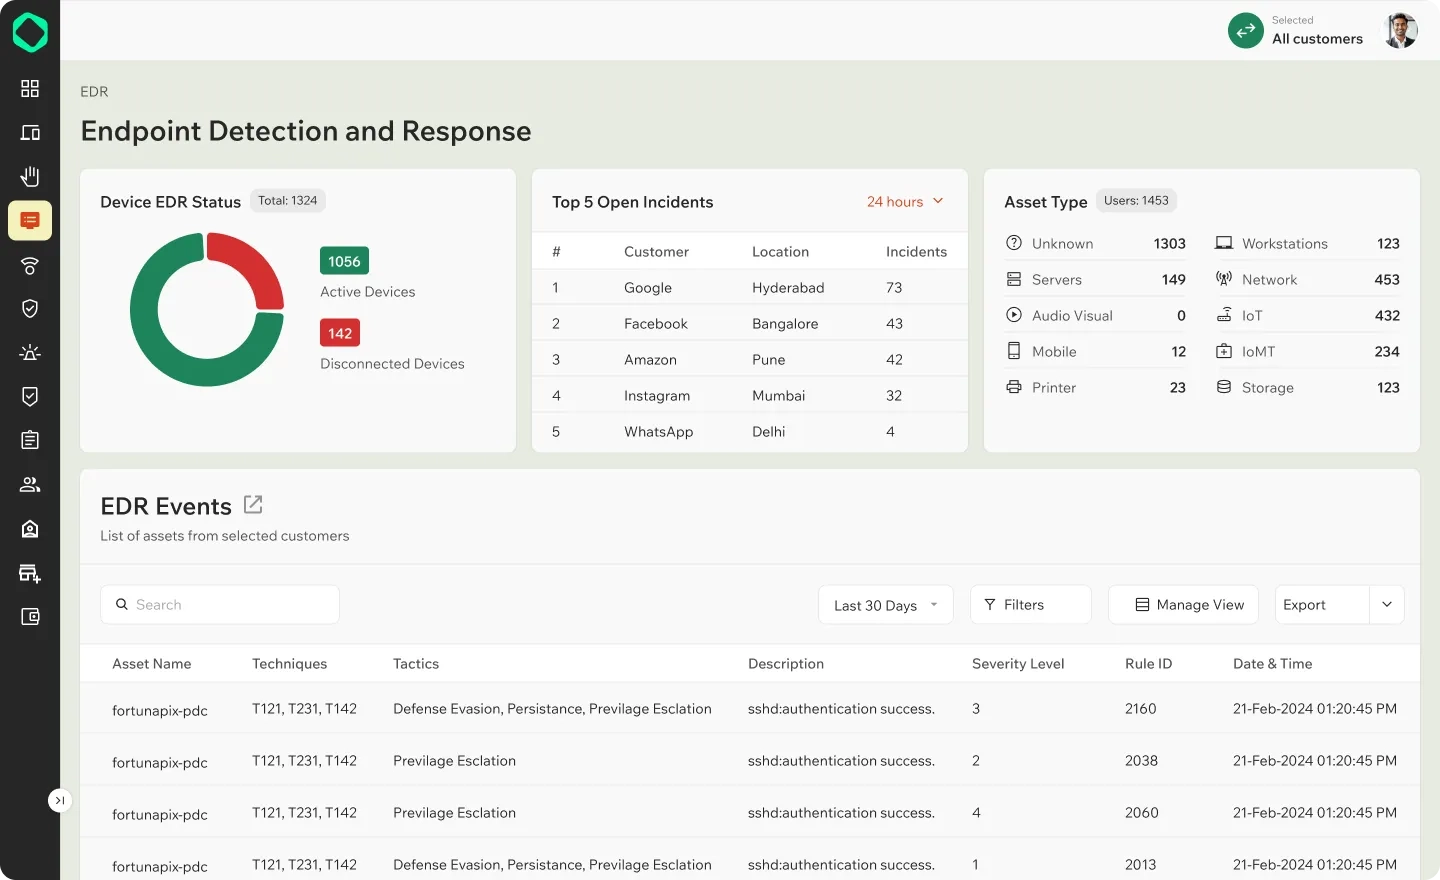Click the shield checkmark icon in sidebar
The height and width of the screenshot is (880, 1440).
(30, 308)
